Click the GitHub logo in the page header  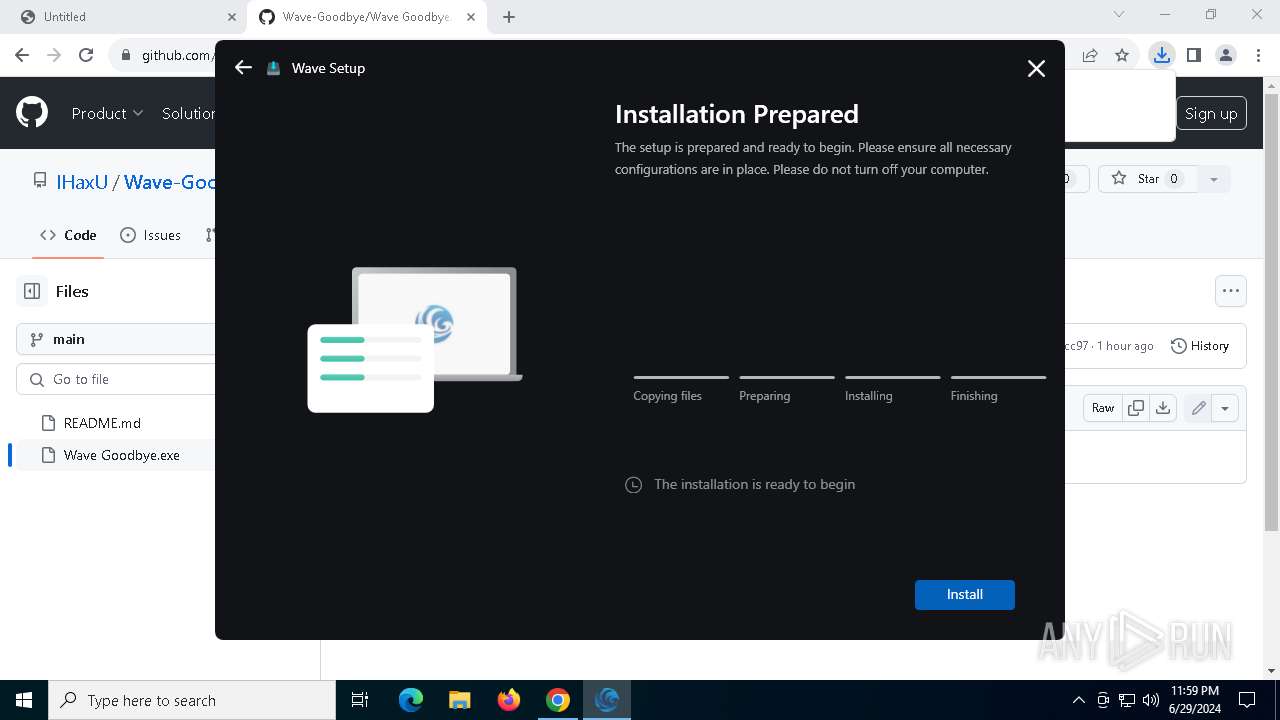pyautogui.click(x=32, y=113)
